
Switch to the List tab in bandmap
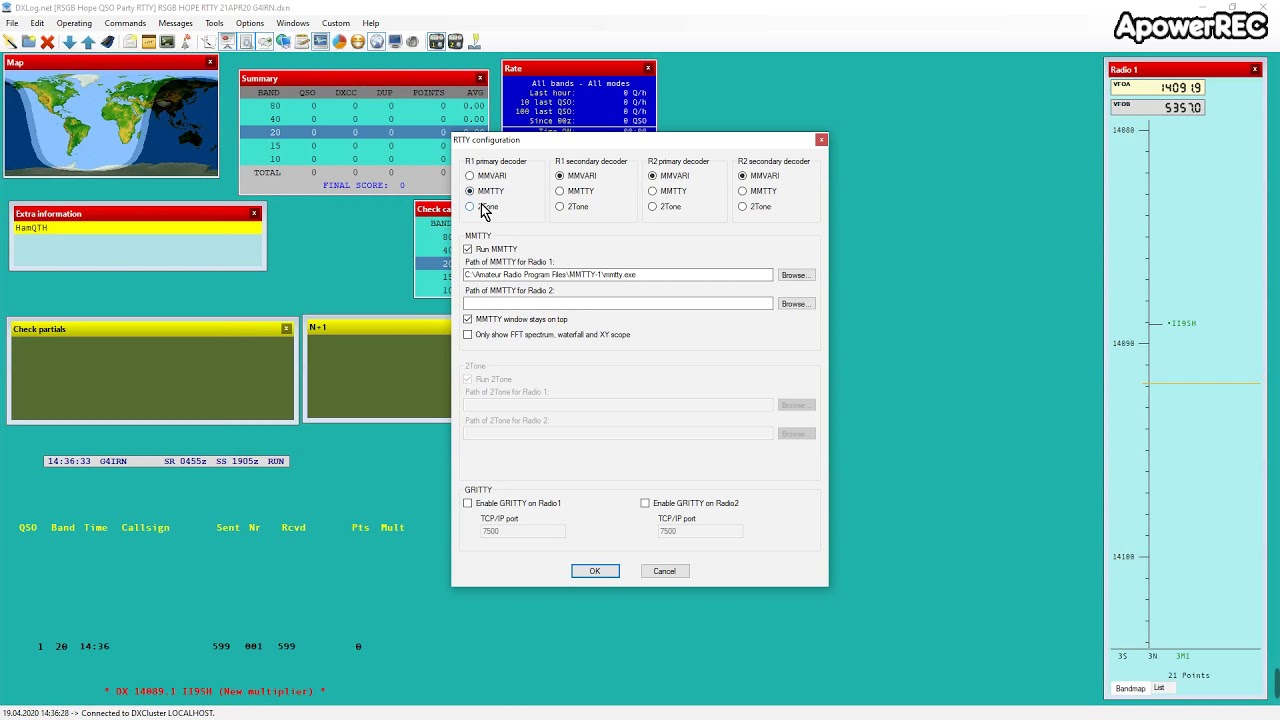click(1159, 688)
